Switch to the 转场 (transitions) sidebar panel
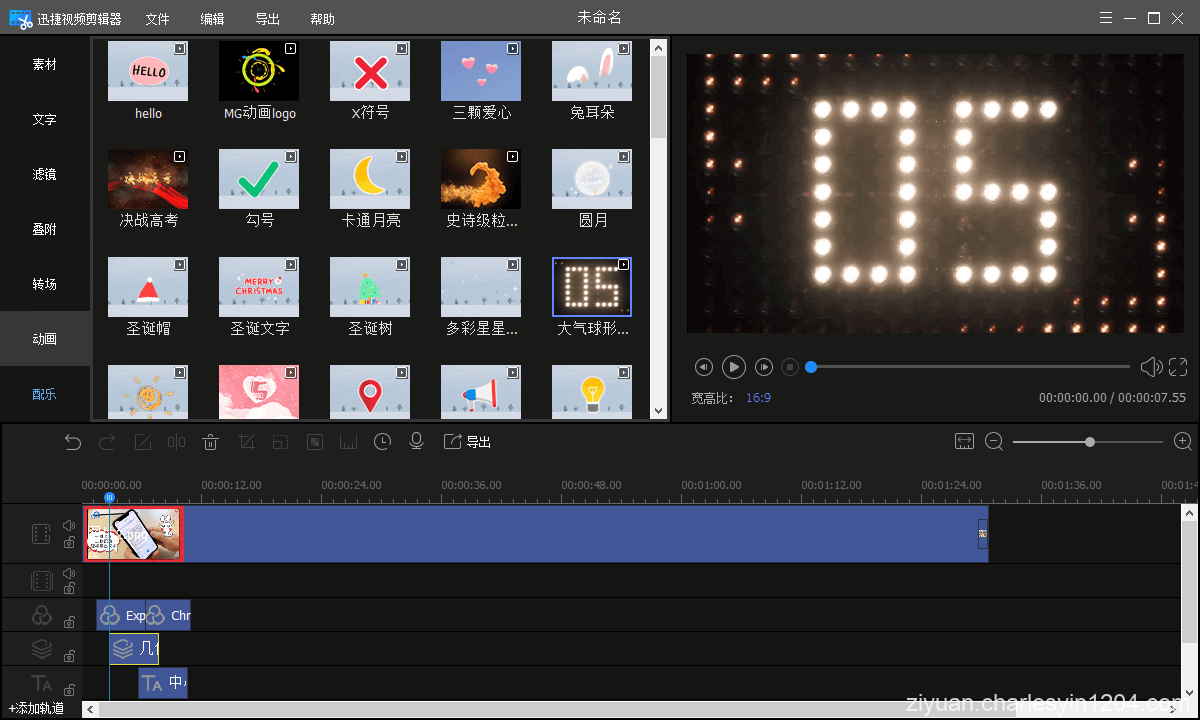Image resolution: width=1200 pixels, height=720 pixels. pos(44,284)
